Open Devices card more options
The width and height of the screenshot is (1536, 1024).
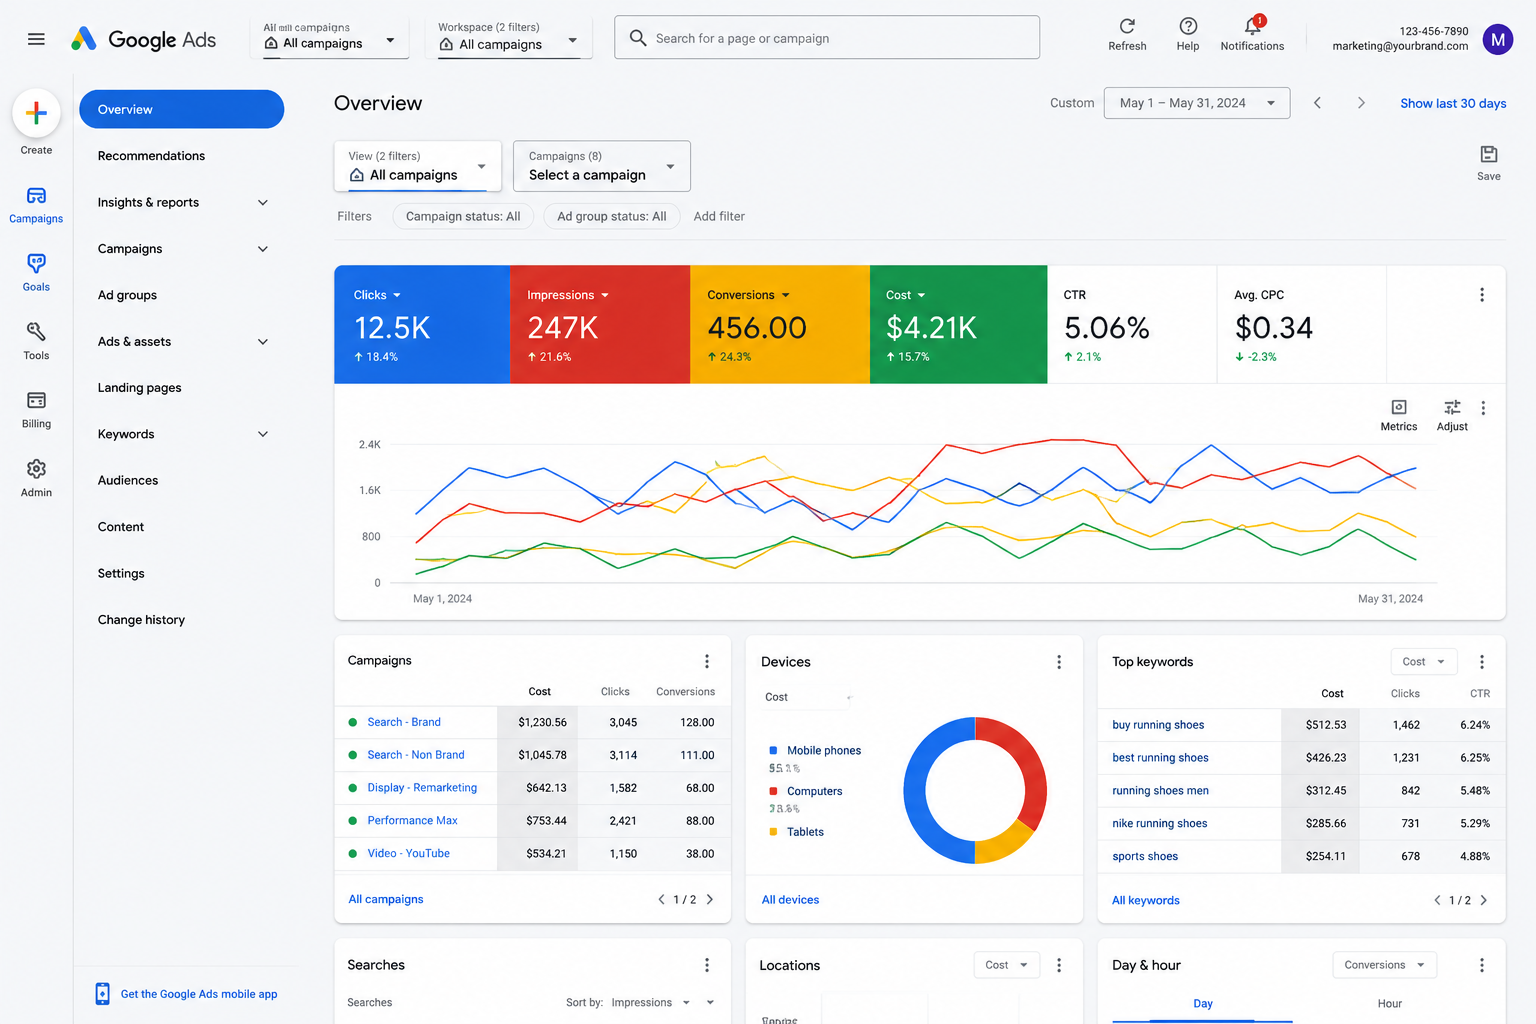pos(1059,662)
